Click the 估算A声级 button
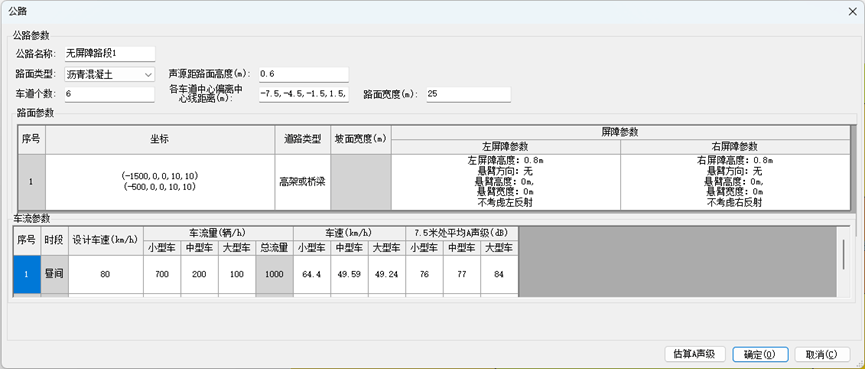This screenshot has height=369, width=865. click(694, 354)
